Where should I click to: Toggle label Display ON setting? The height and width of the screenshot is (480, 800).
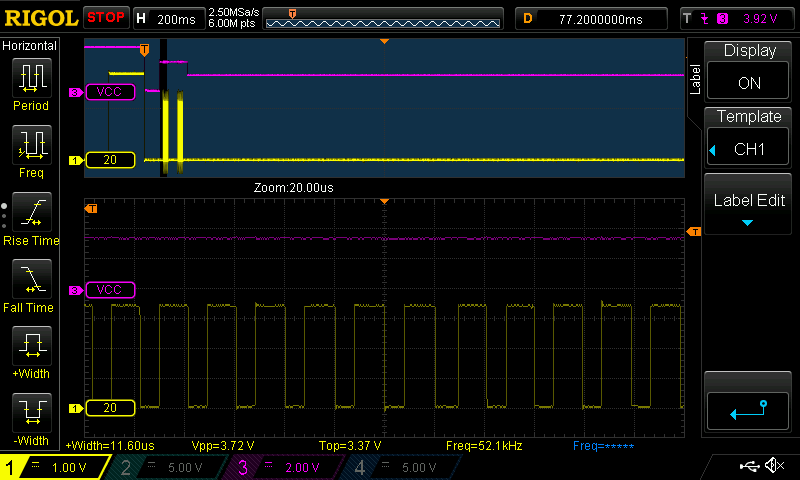coord(749,71)
